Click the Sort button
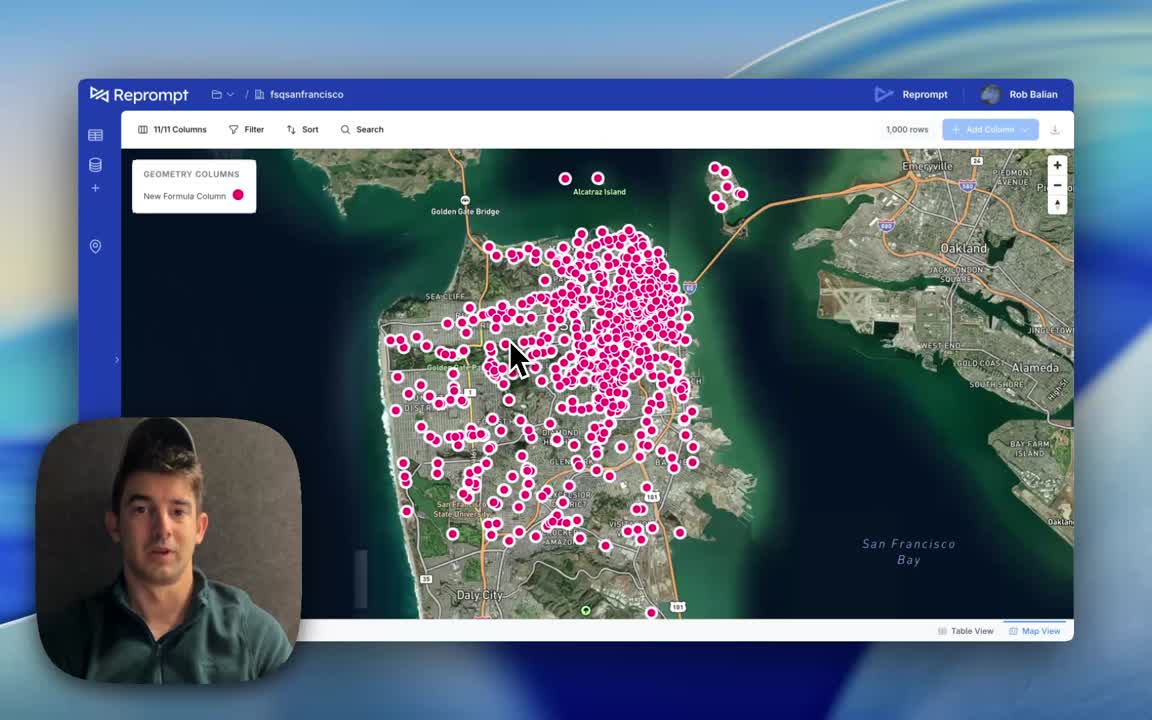This screenshot has width=1152, height=720. [x=302, y=129]
